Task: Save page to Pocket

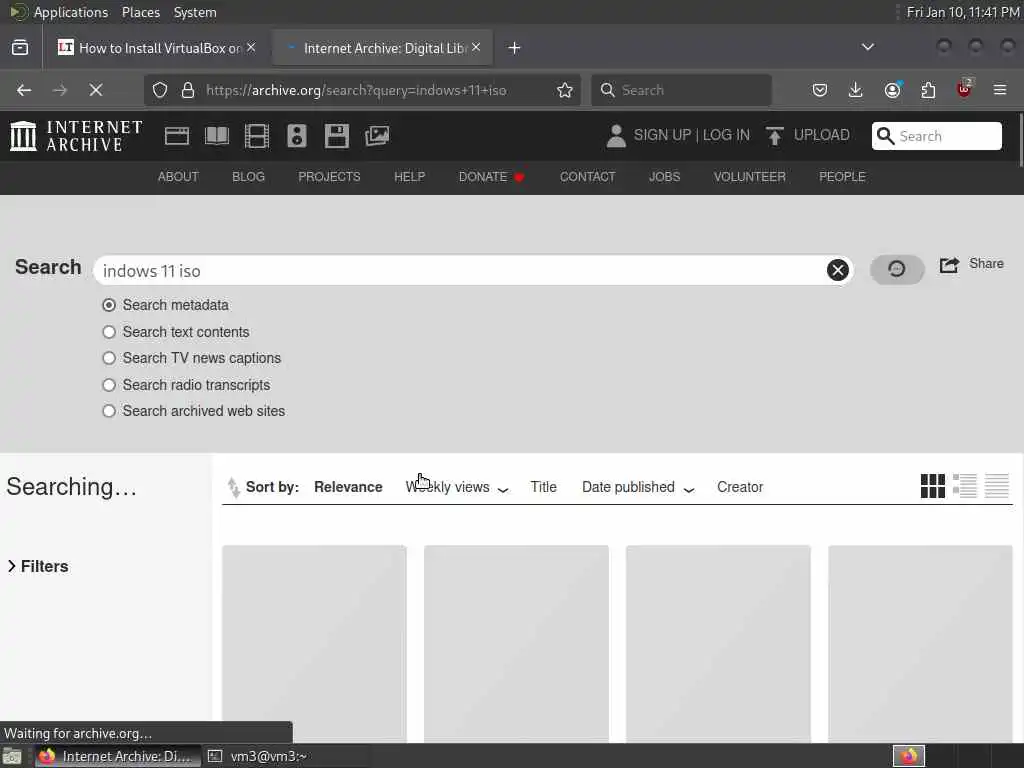Action: [820, 90]
